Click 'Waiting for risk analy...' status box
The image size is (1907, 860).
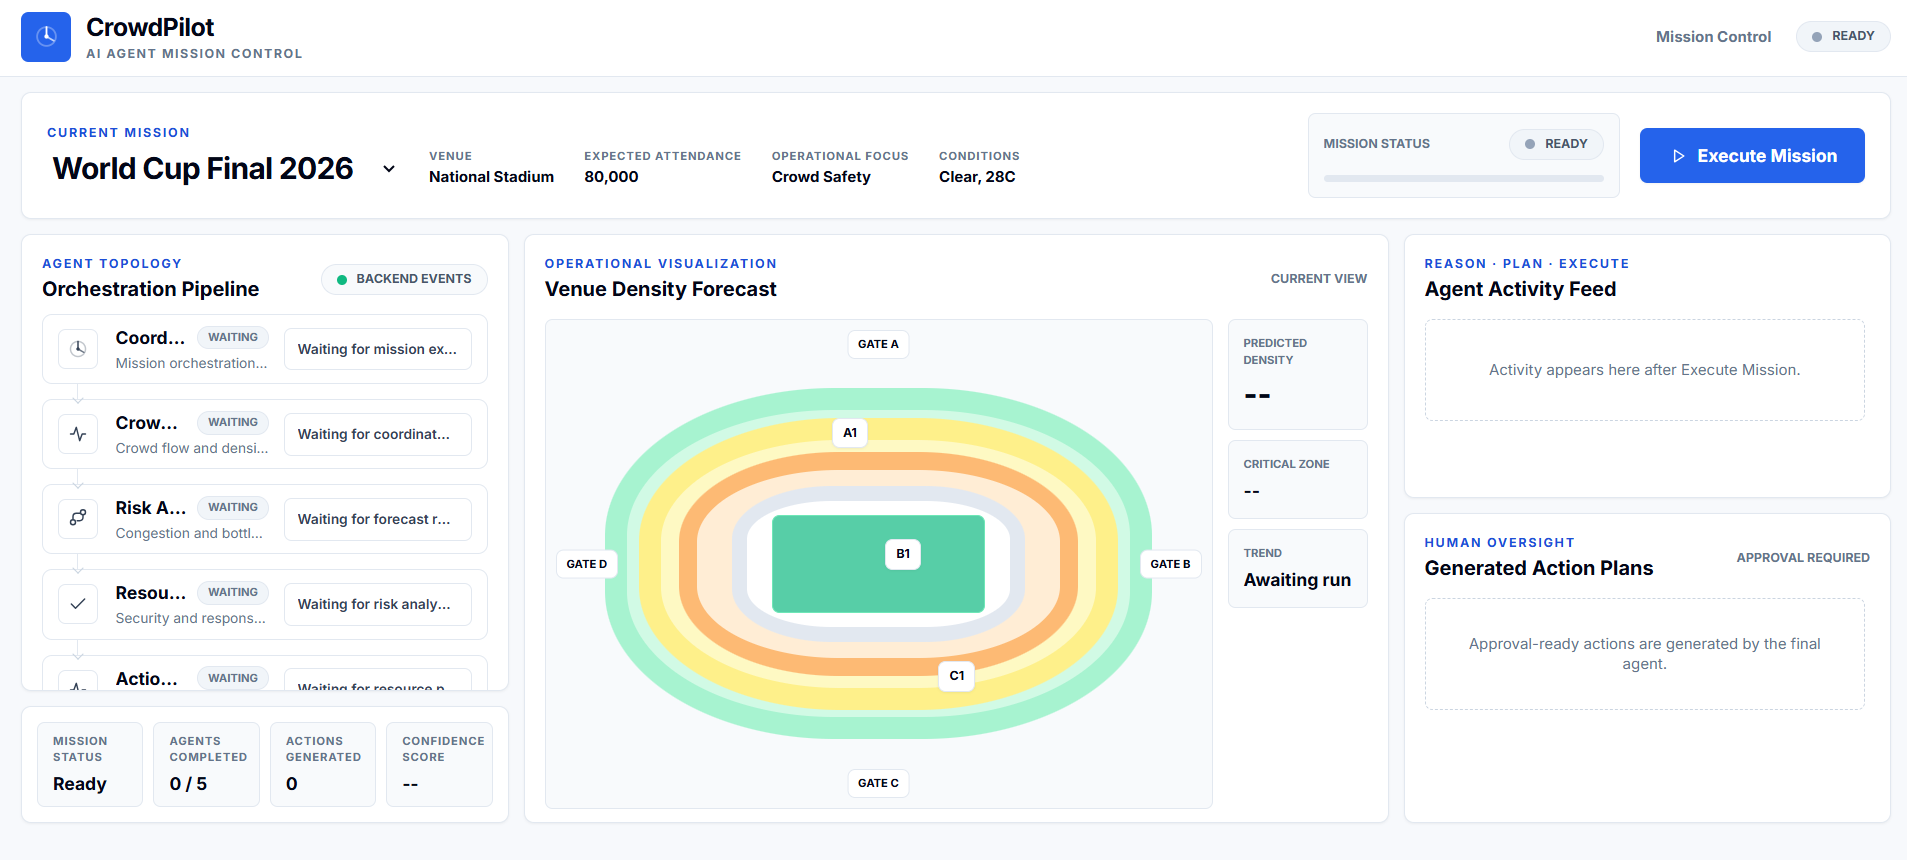pyautogui.click(x=378, y=604)
